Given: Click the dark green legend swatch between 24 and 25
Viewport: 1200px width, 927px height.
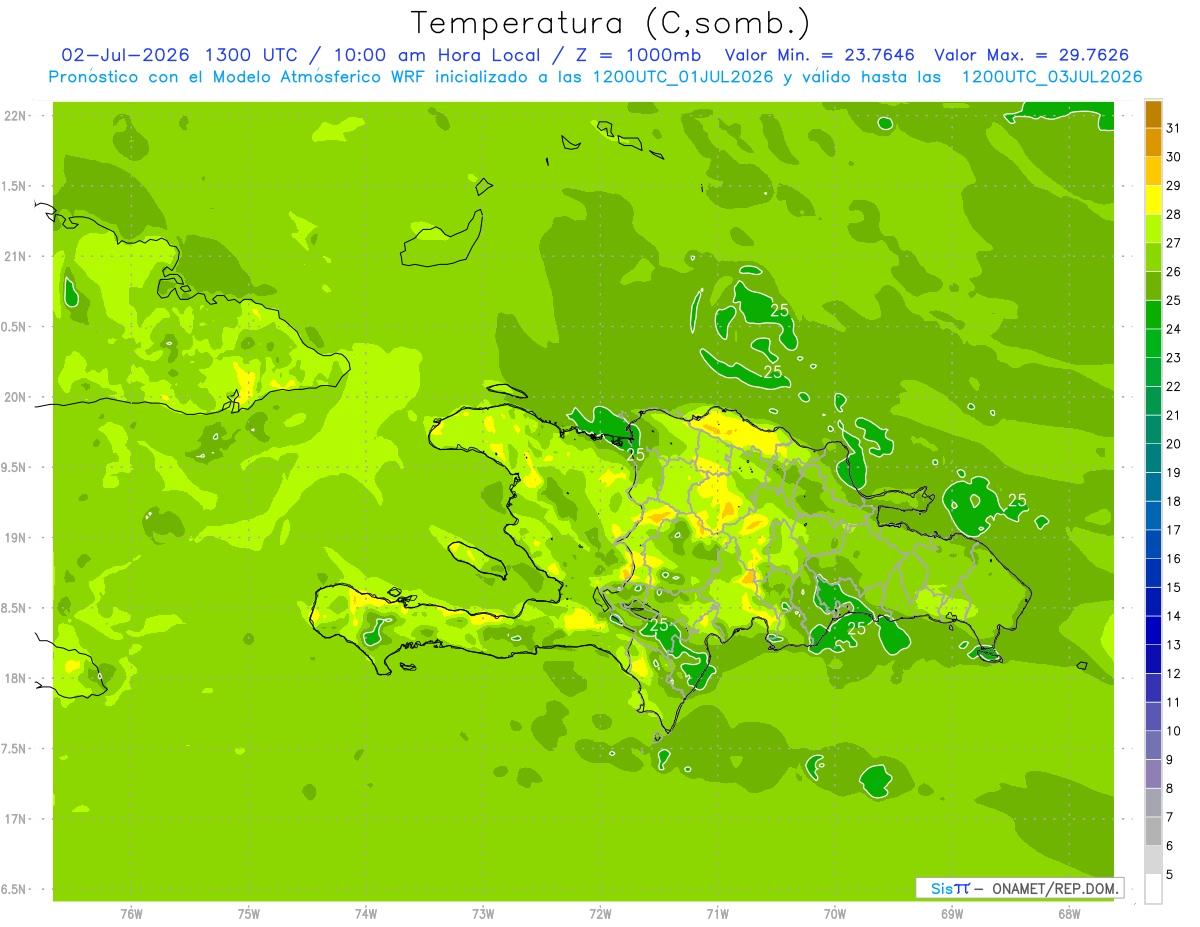Looking at the screenshot, I should coord(1153,315).
